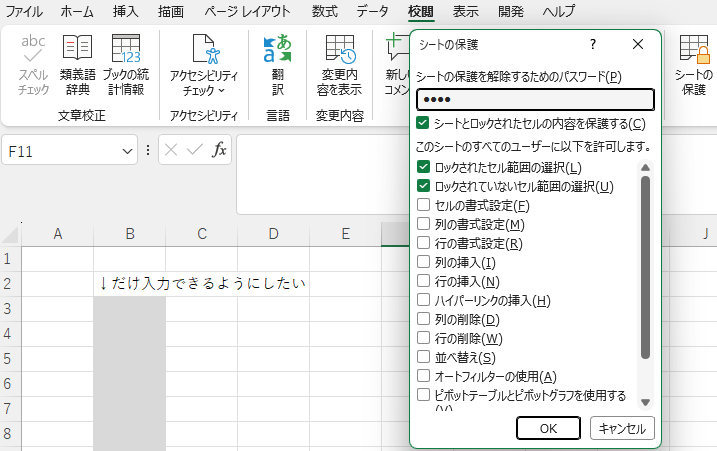Toggle シートとロックされたセルの内容を保護する checkbox
This screenshot has width=717, height=451.
coord(423,123)
